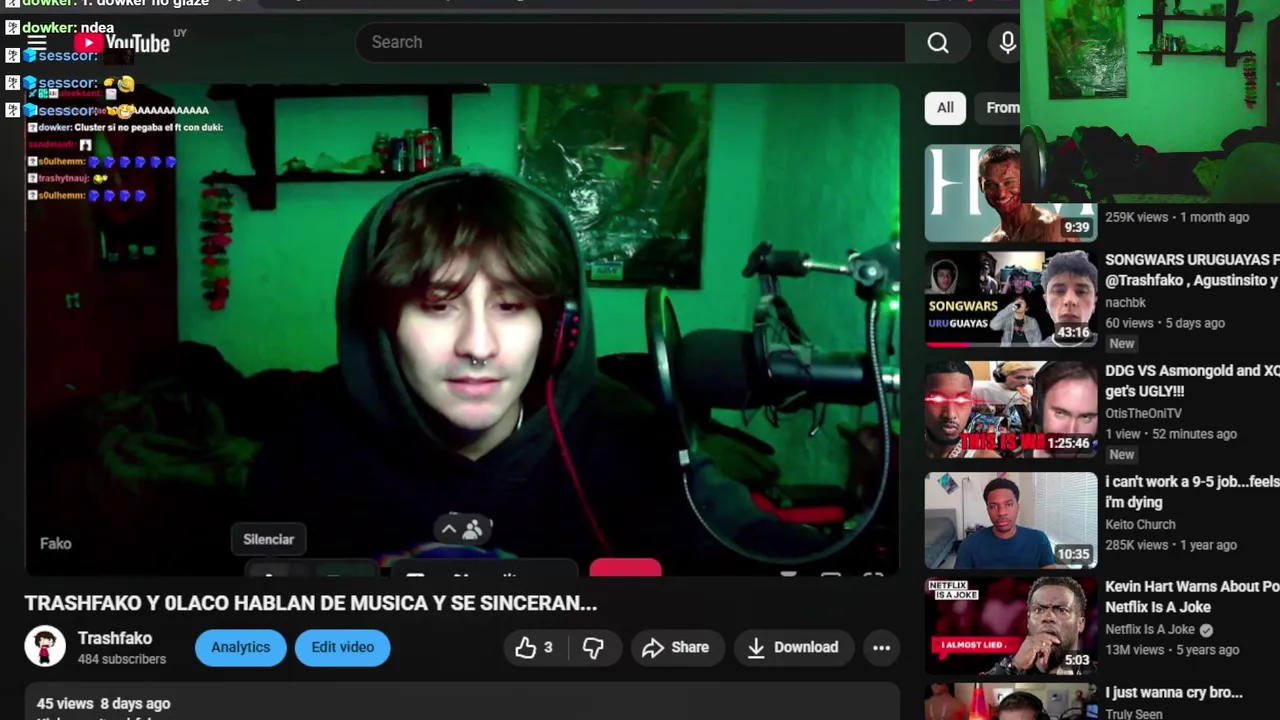The height and width of the screenshot is (720, 1280).
Task: Open the Kevin Hart Netflix video thumbnail
Action: pyautogui.click(x=1010, y=626)
